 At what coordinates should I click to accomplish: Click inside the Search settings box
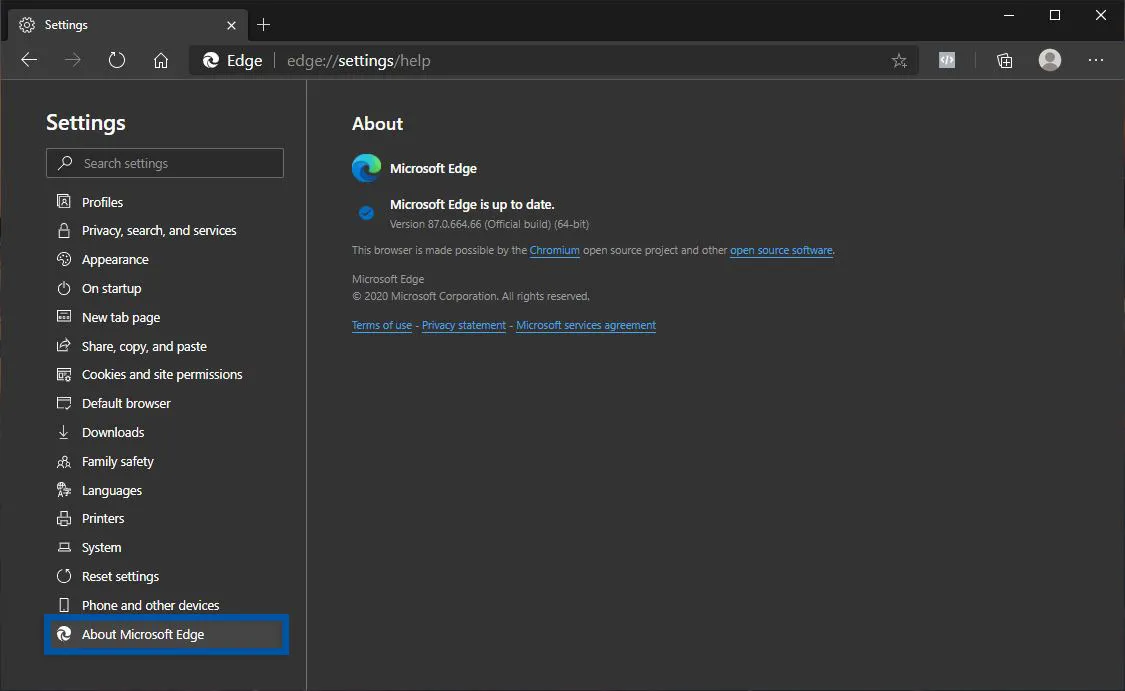(x=165, y=162)
